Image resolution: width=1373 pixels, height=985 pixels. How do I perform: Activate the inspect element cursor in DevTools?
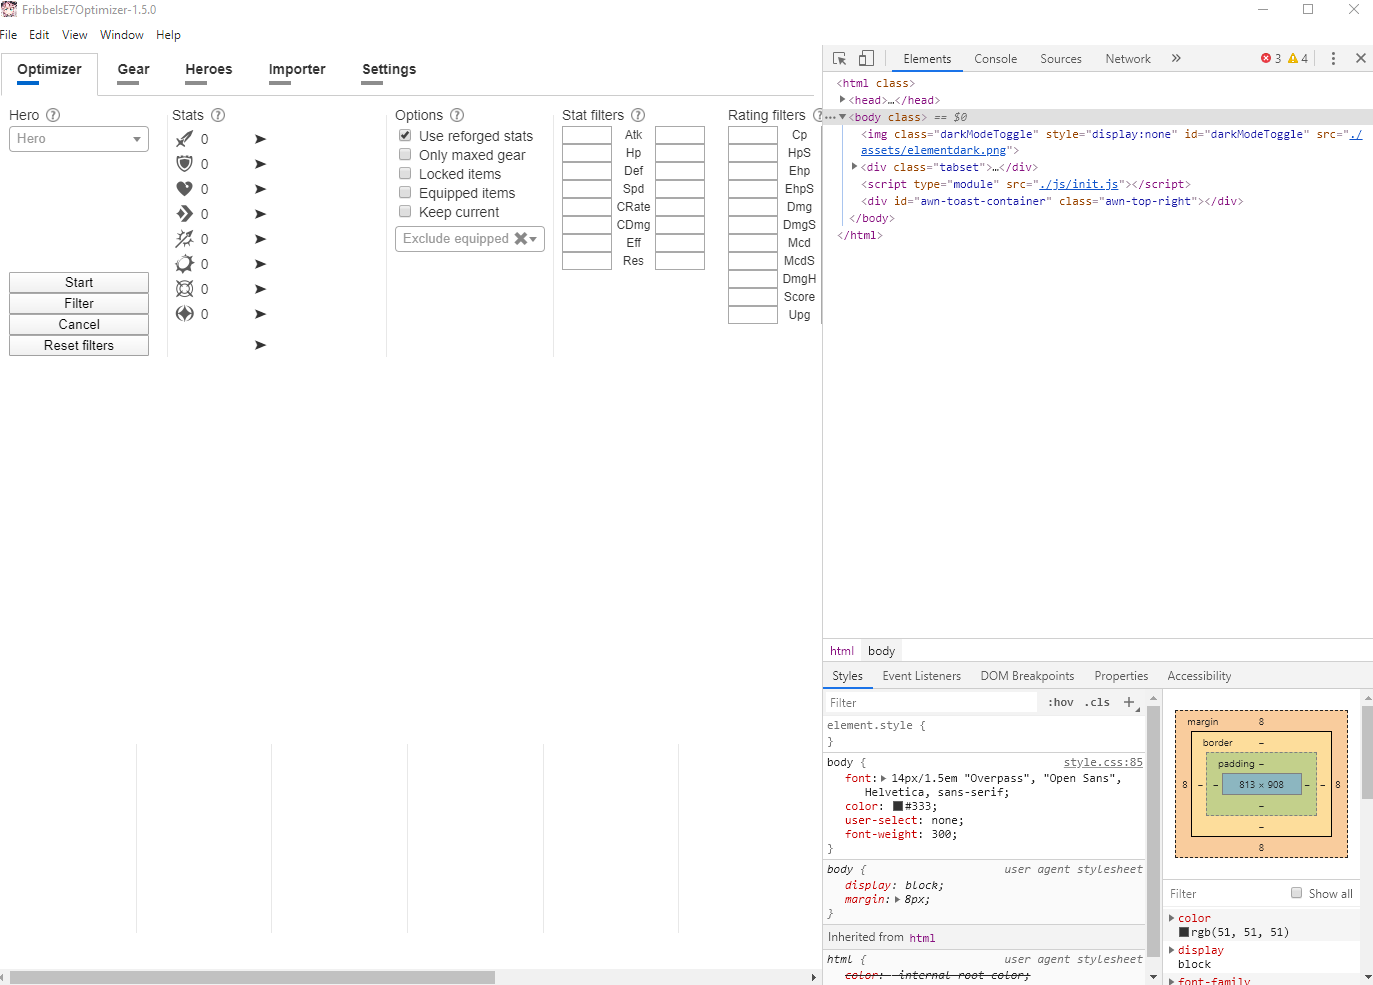tap(839, 58)
